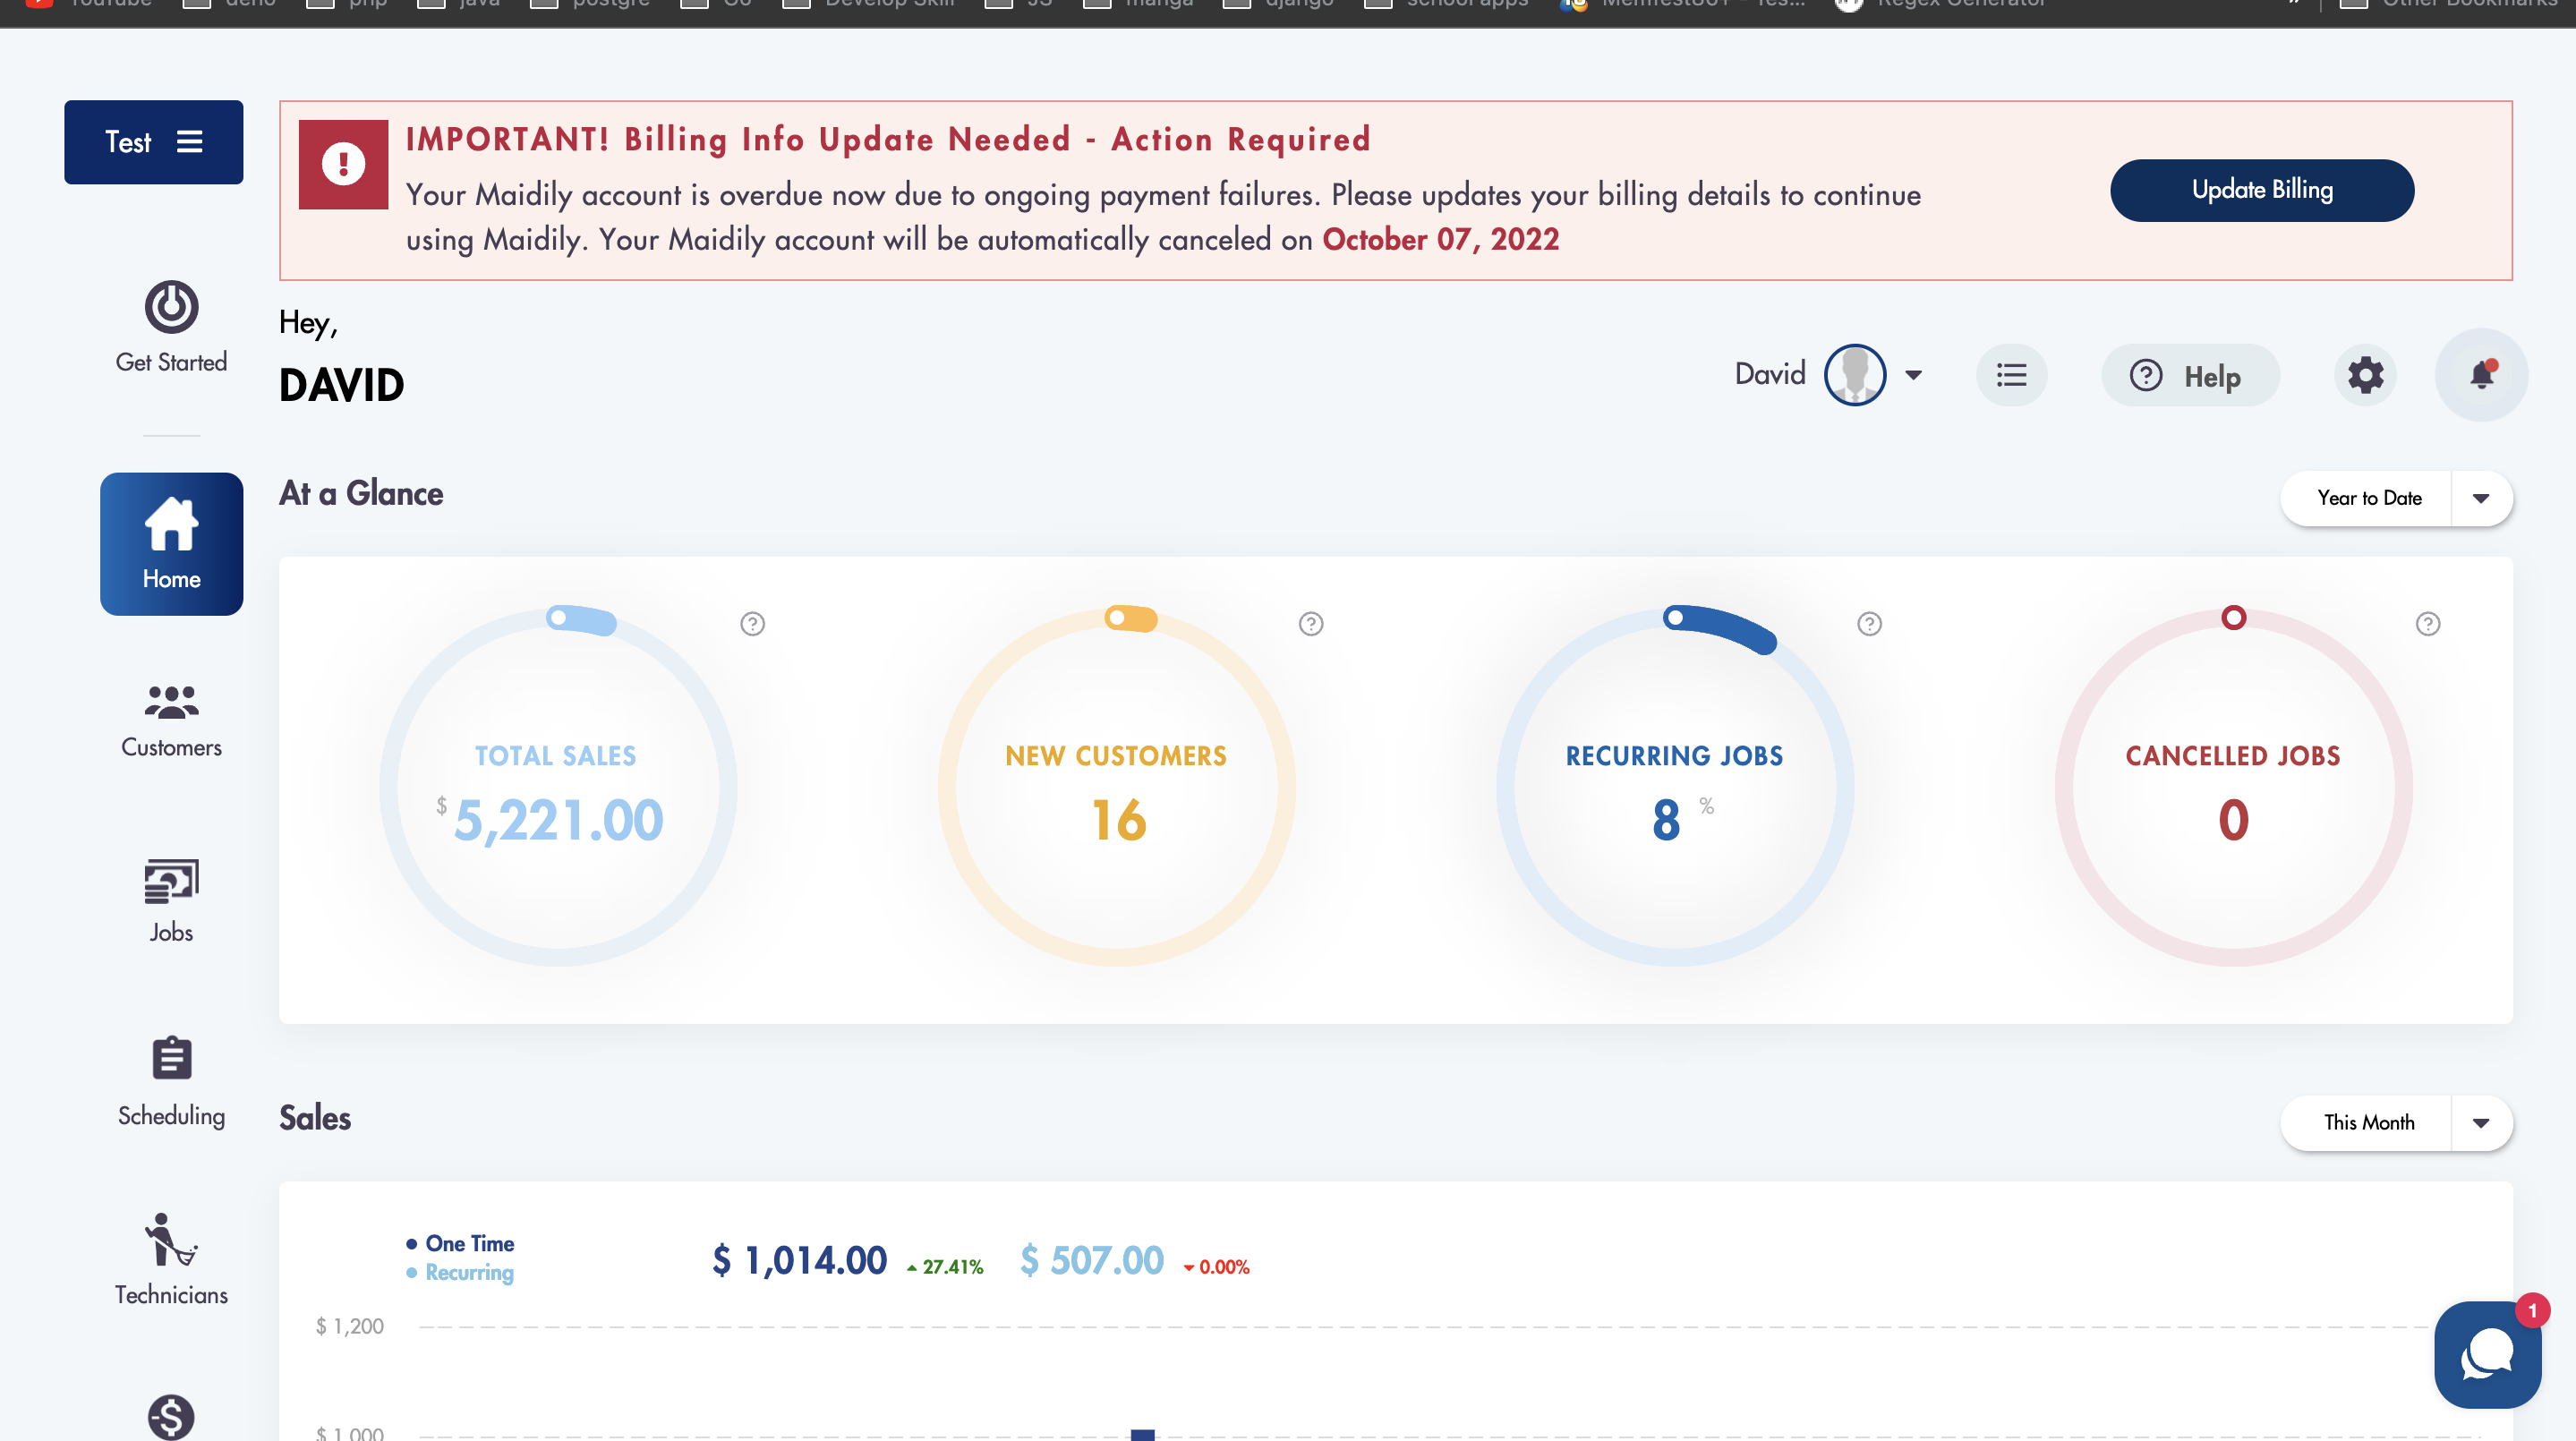Click the Help button
This screenshot has width=2576, height=1441.
click(x=2189, y=376)
